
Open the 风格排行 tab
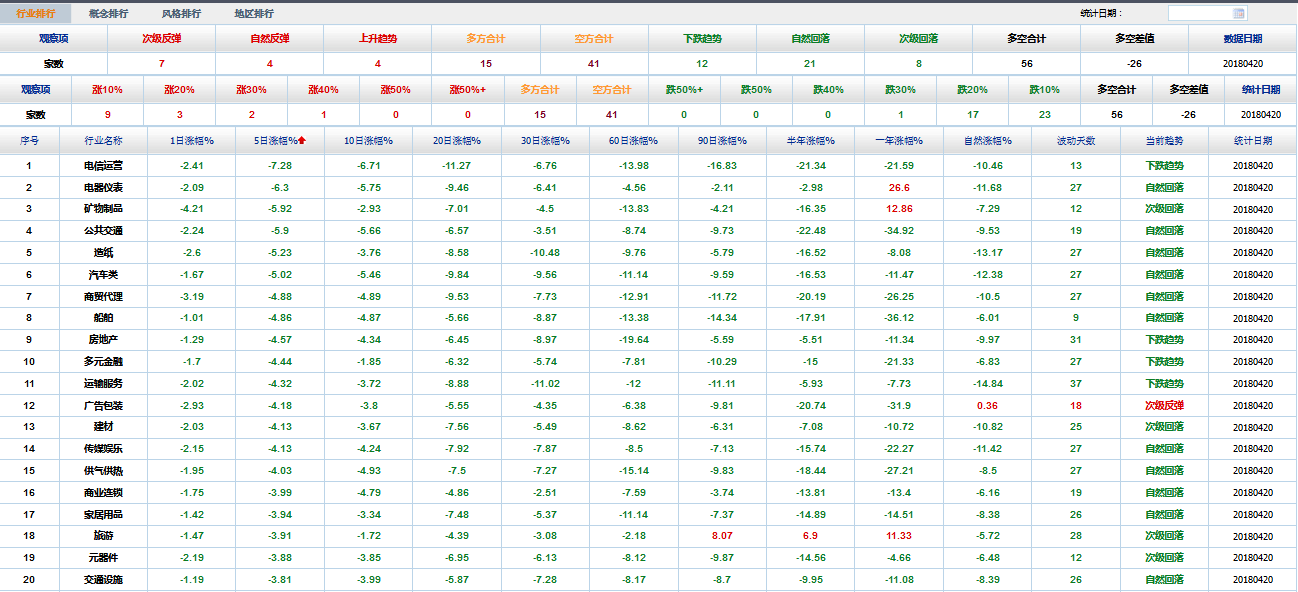181,14
